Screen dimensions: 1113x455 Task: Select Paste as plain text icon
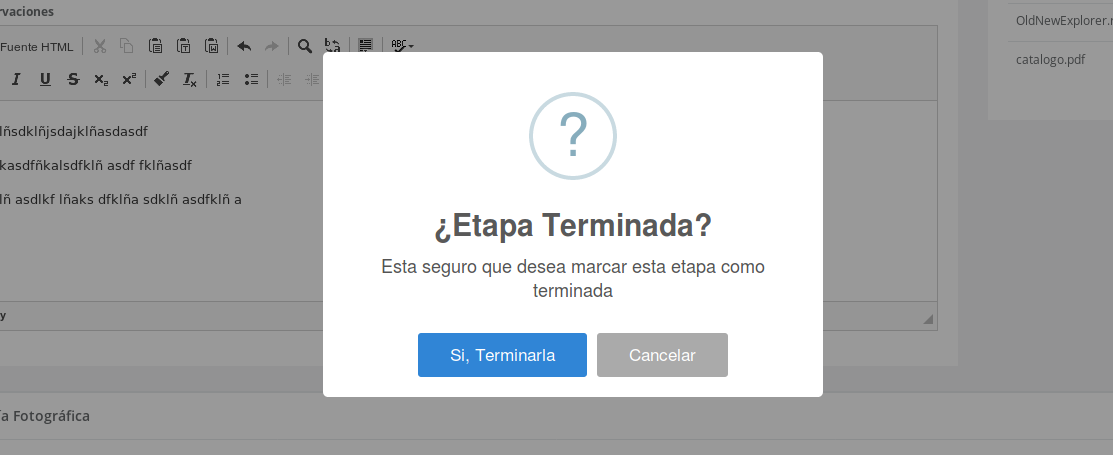[x=183, y=46]
